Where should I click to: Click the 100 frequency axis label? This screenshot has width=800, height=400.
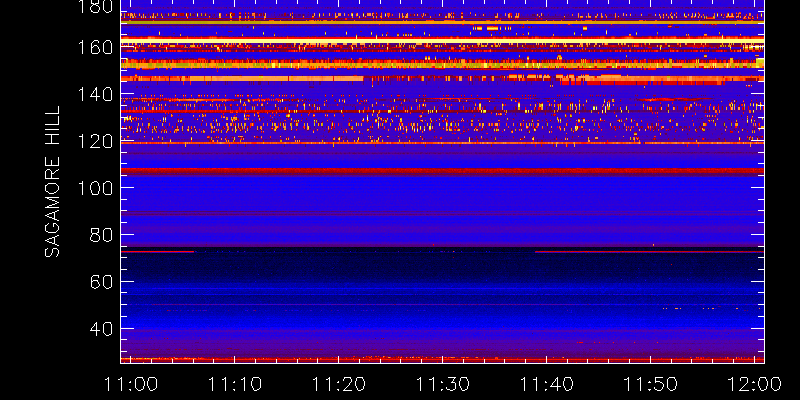95,188
